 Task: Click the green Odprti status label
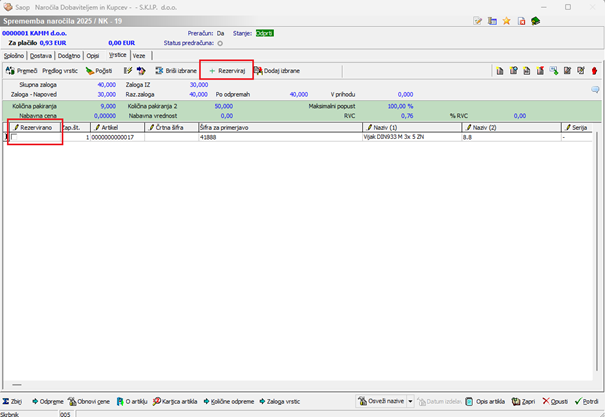(265, 34)
